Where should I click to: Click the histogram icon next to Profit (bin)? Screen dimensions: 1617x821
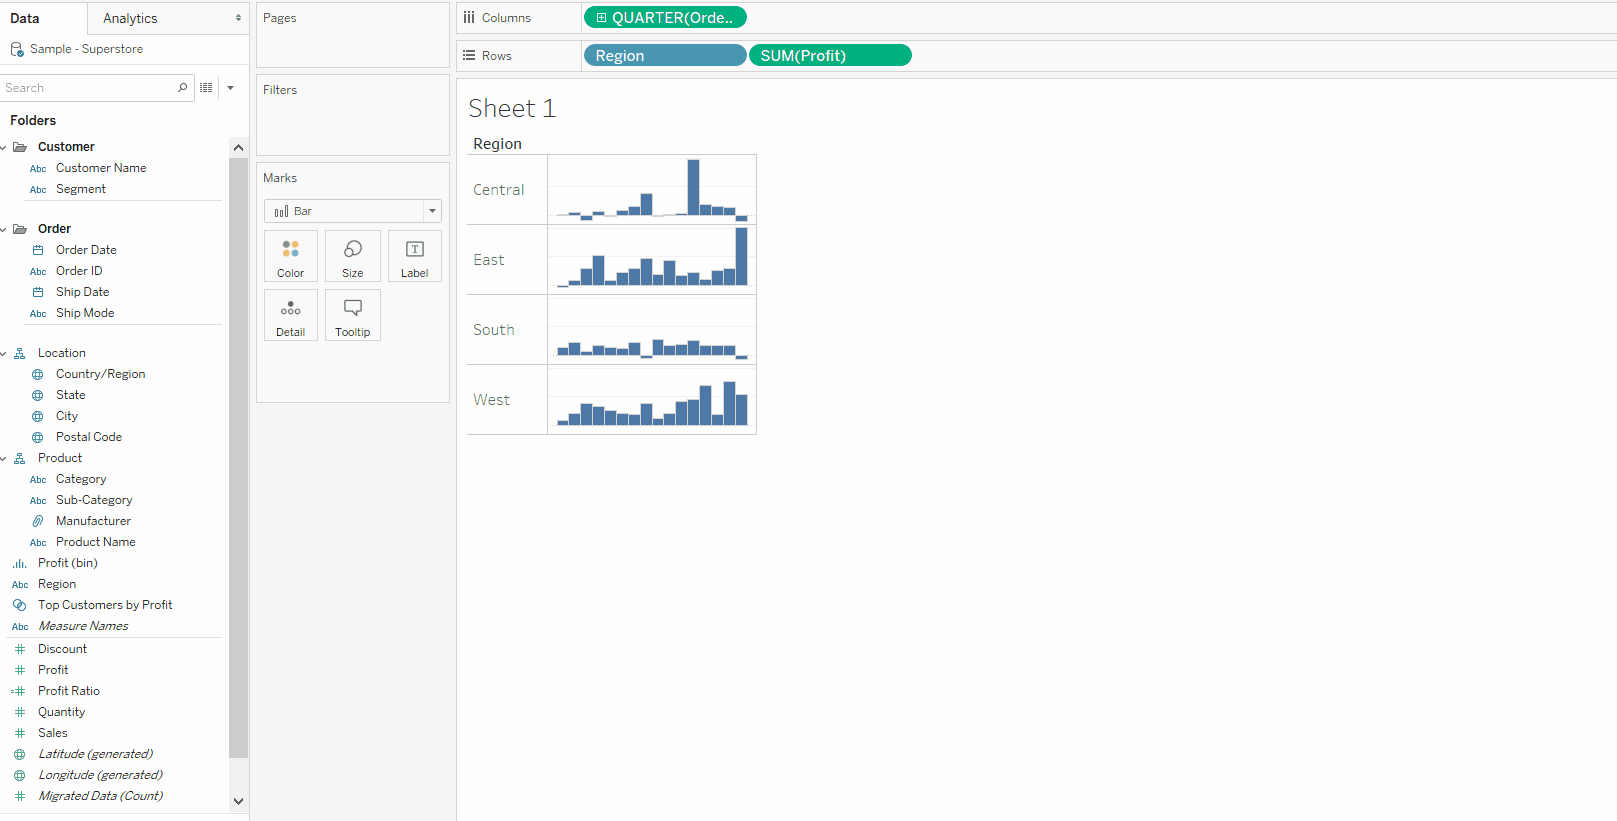[x=20, y=563]
